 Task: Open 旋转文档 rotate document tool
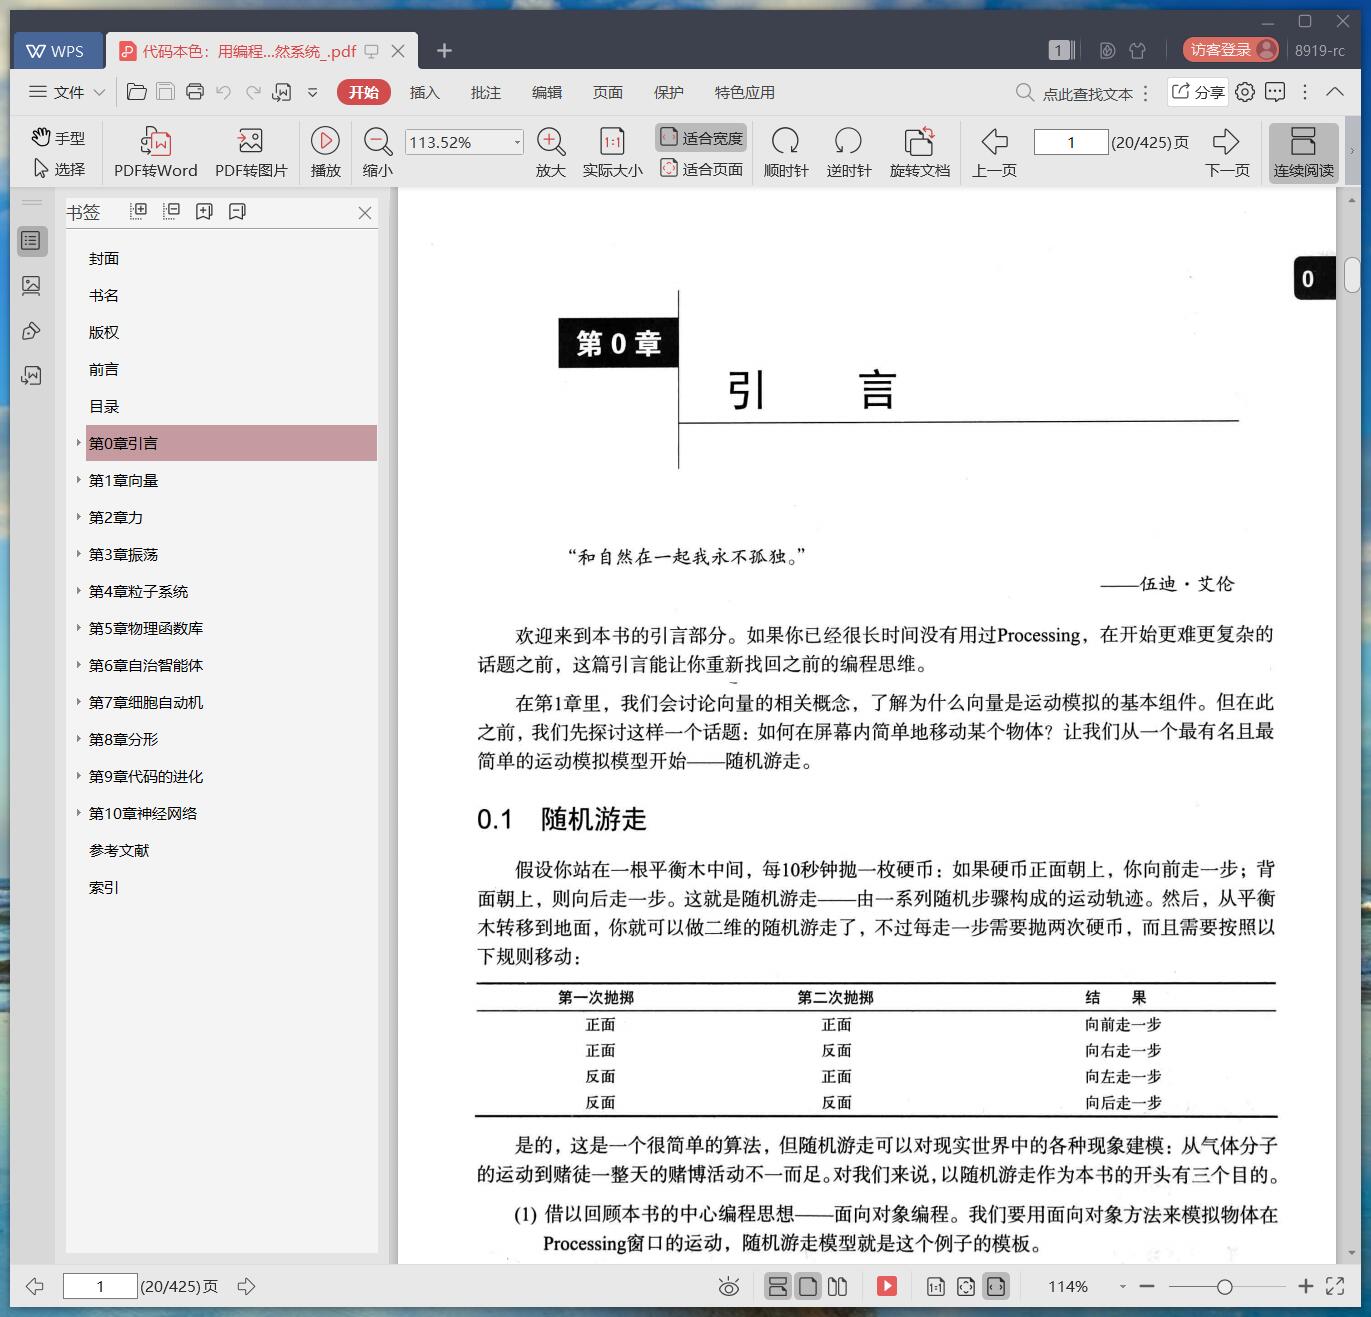[919, 152]
